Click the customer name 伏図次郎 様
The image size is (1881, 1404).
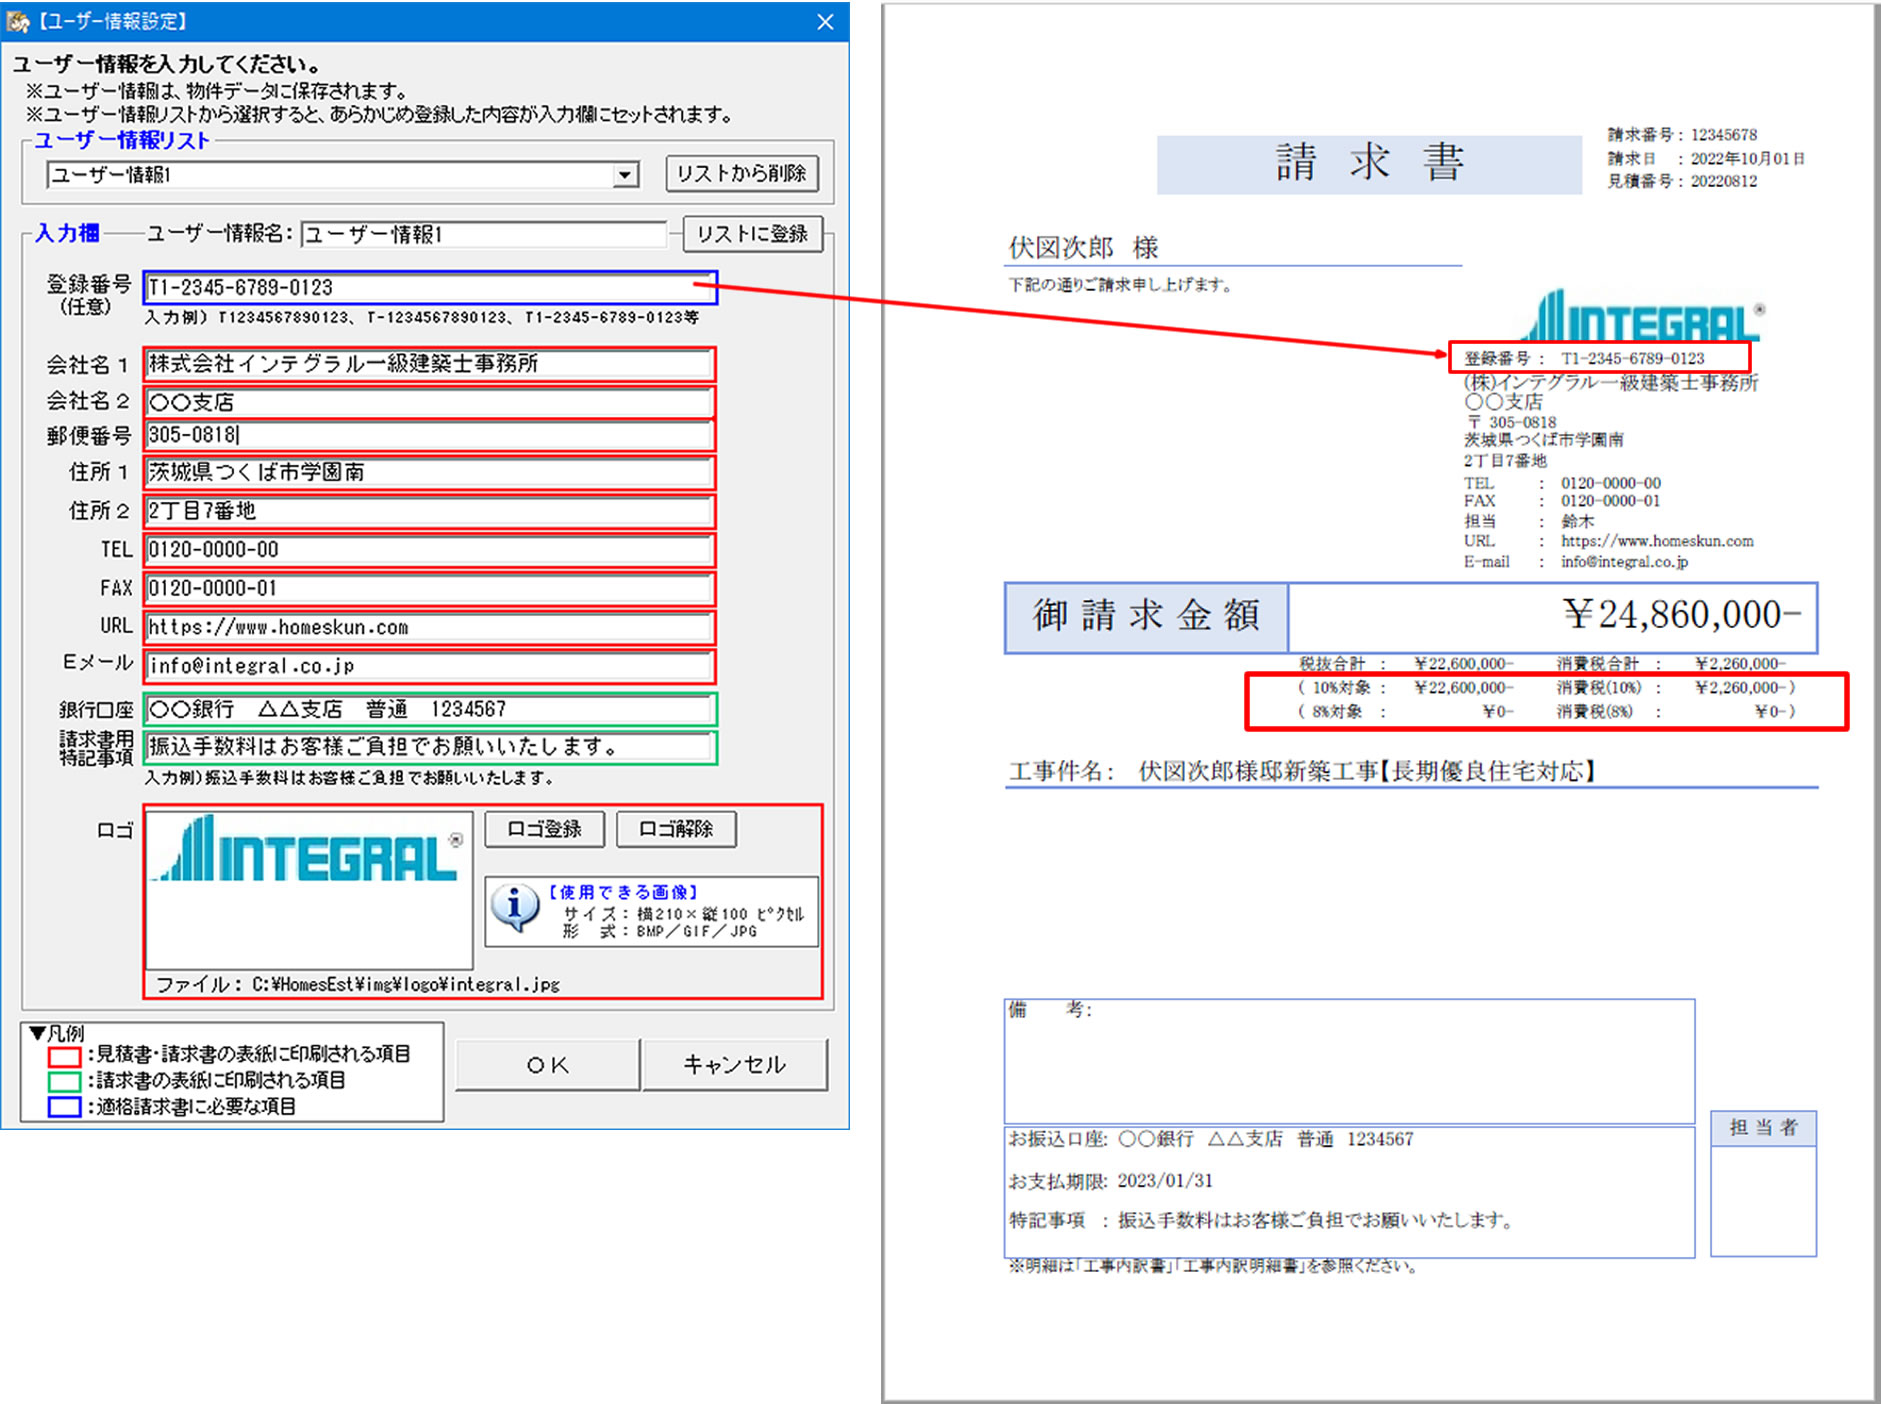pyautogui.click(x=1083, y=247)
